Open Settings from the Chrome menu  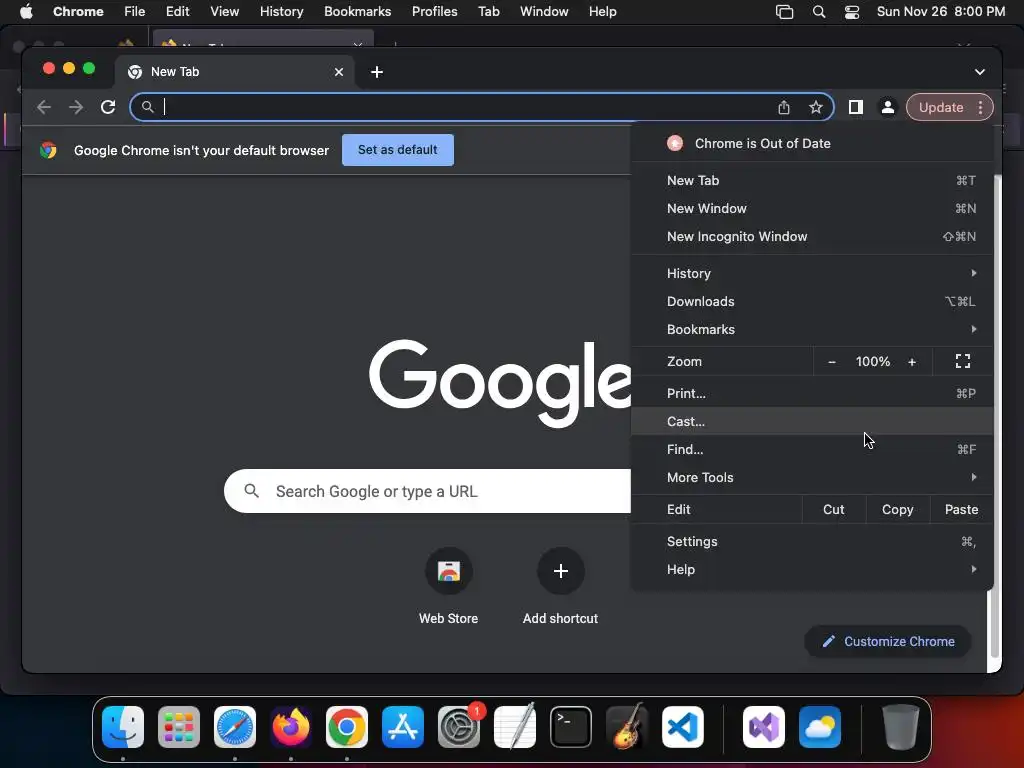click(x=812, y=541)
